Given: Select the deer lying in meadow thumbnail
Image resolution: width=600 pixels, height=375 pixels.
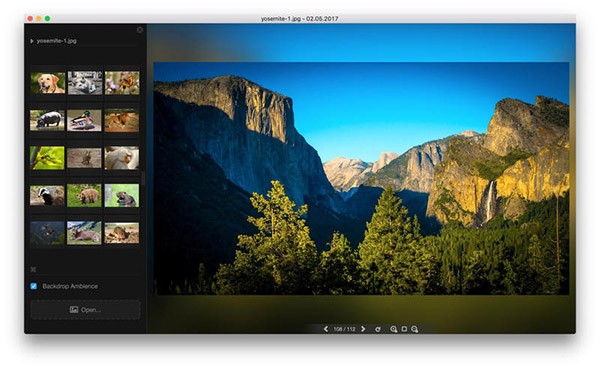Looking at the screenshot, I should 84,233.
